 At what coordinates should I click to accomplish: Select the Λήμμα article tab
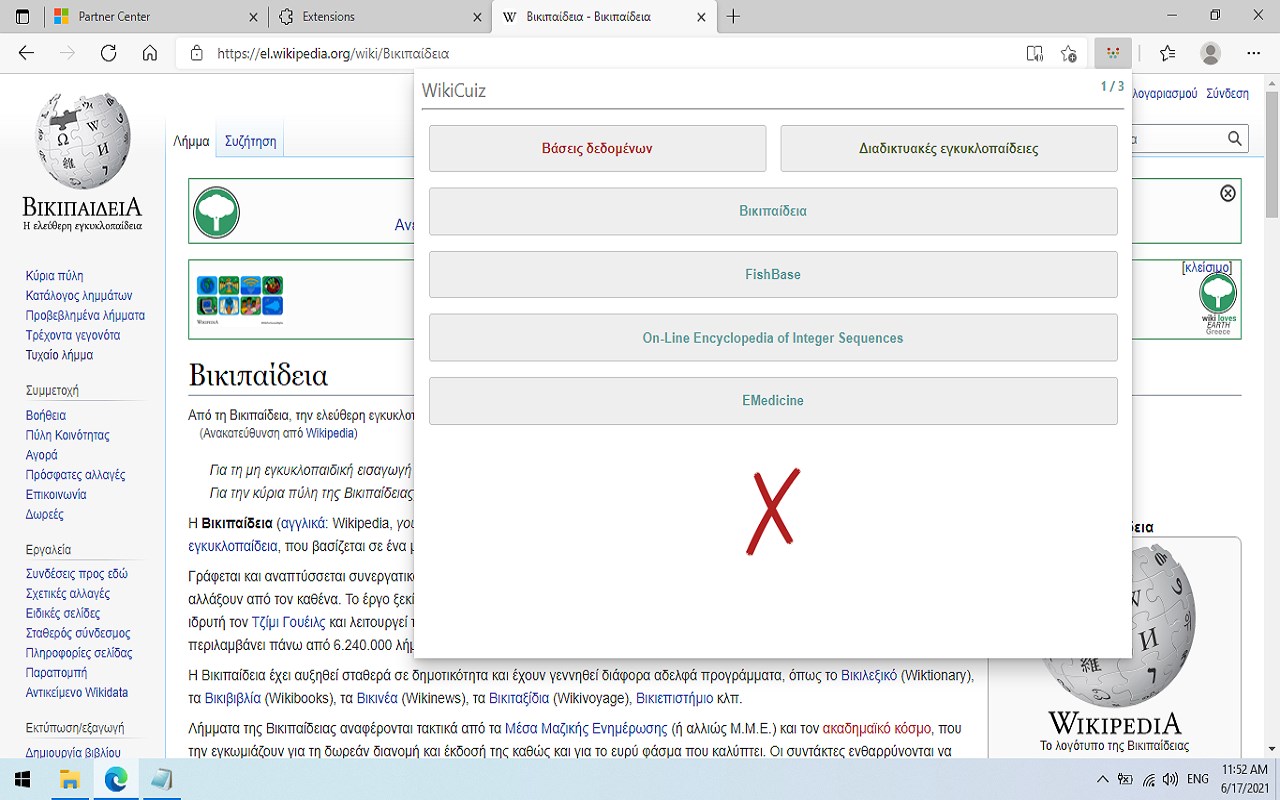click(x=191, y=141)
